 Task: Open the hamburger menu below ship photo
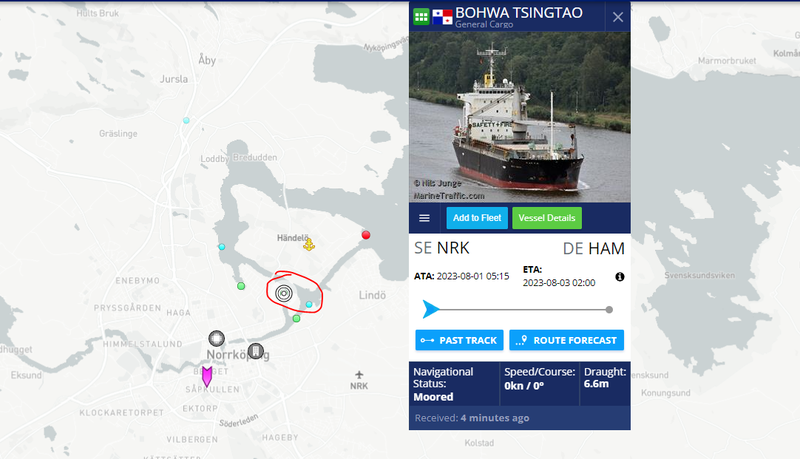pyautogui.click(x=424, y=218)
